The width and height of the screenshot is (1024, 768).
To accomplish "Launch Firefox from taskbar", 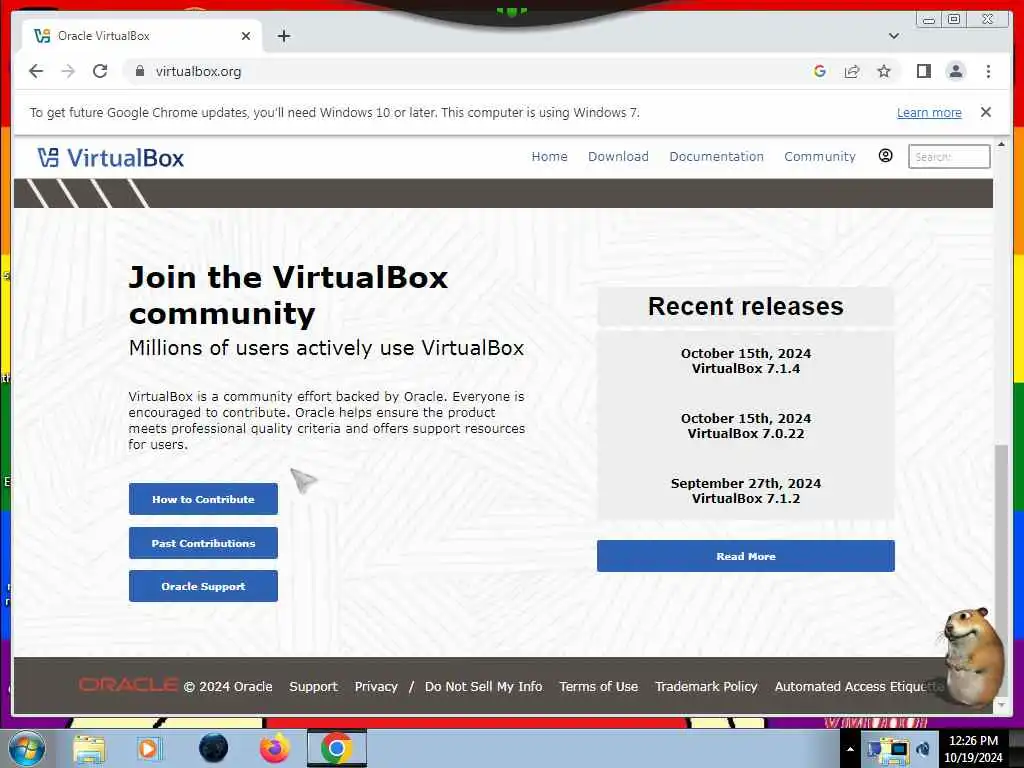I will click(274, 748).
